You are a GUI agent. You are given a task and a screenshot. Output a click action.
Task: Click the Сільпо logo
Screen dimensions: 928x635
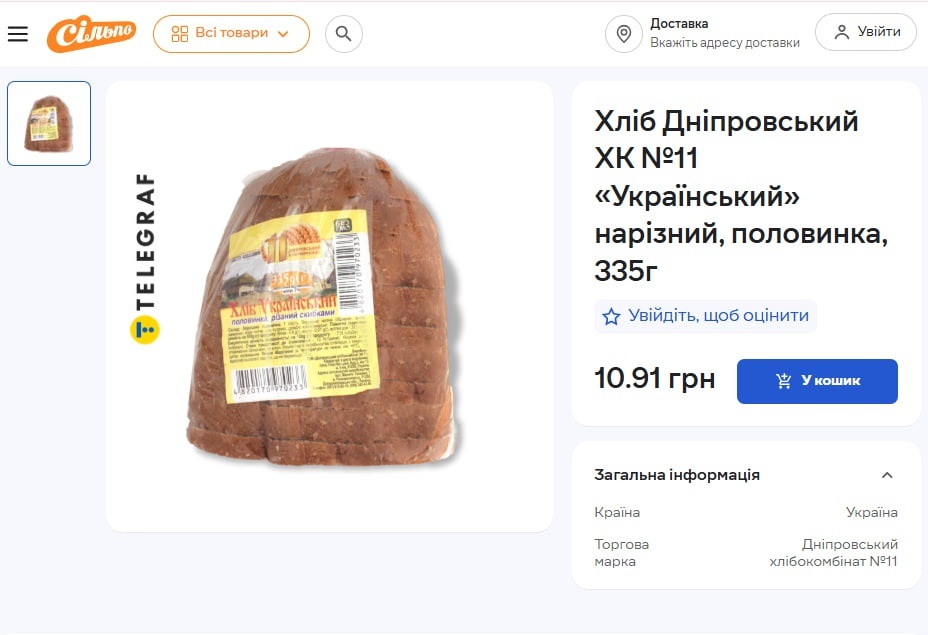coord(91,34)
